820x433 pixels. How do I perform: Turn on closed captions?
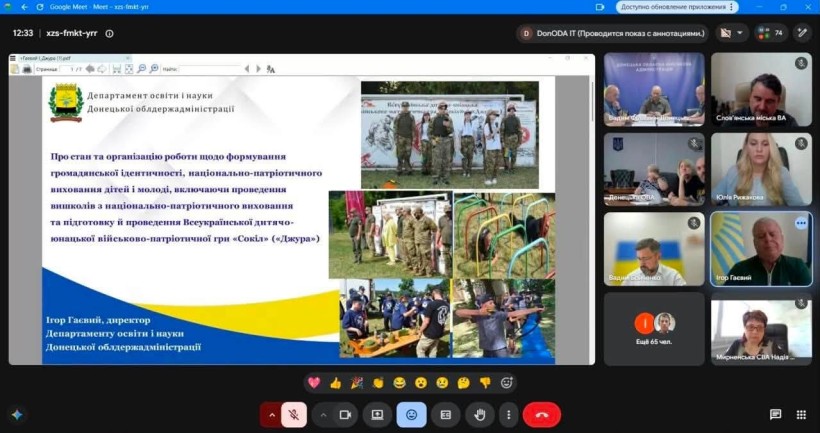click(446, 415)
